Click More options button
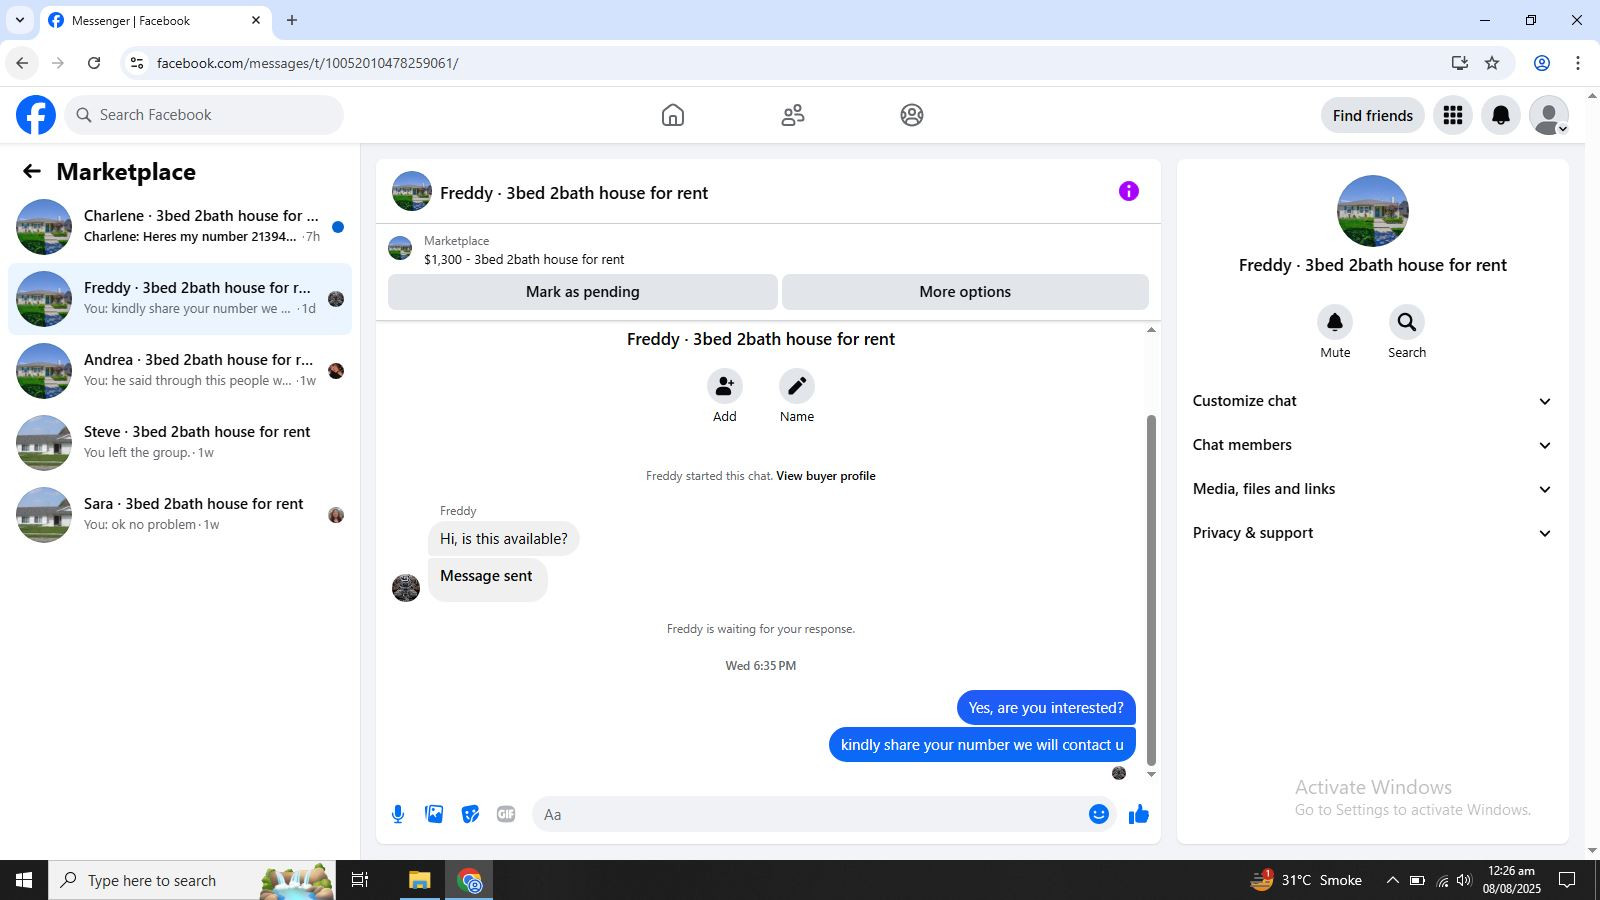 (965, 292)
